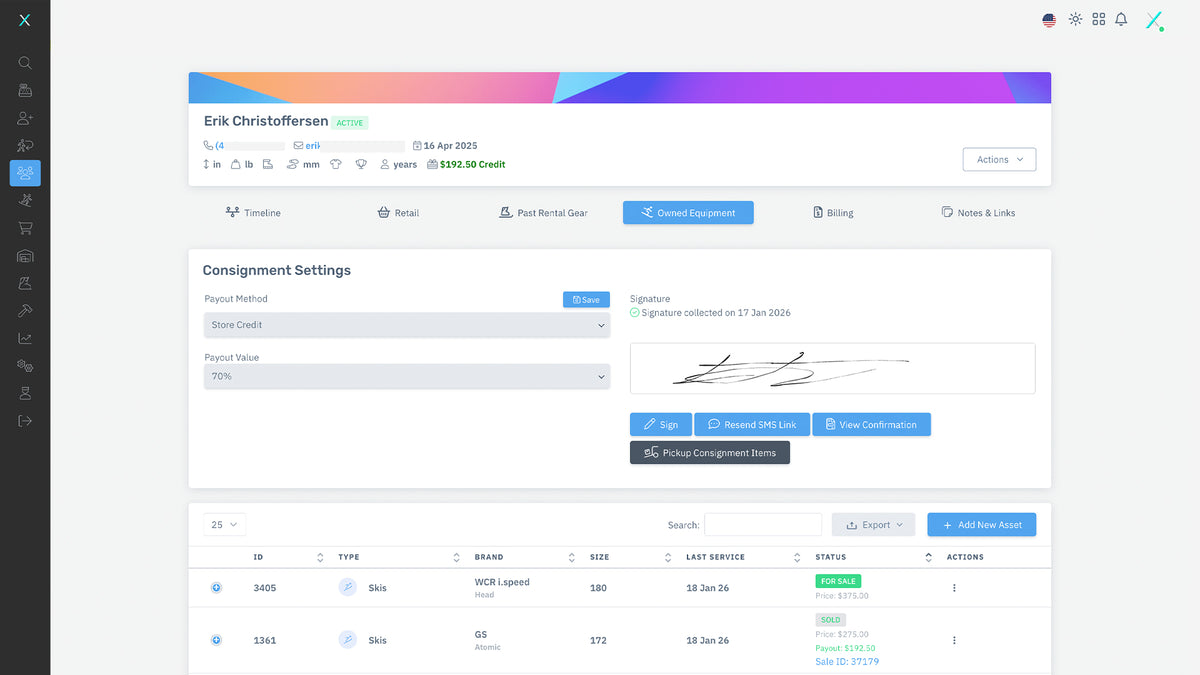Viewport: 1200px width, 675px height.
Task: Expand the Actions dropdown button
Action: (998, 160)
